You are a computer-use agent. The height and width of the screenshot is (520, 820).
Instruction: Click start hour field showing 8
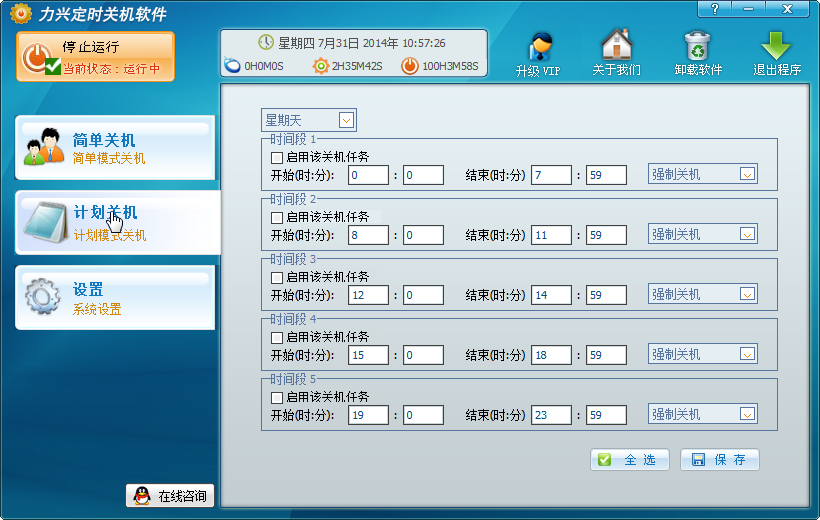pos(368,235)
